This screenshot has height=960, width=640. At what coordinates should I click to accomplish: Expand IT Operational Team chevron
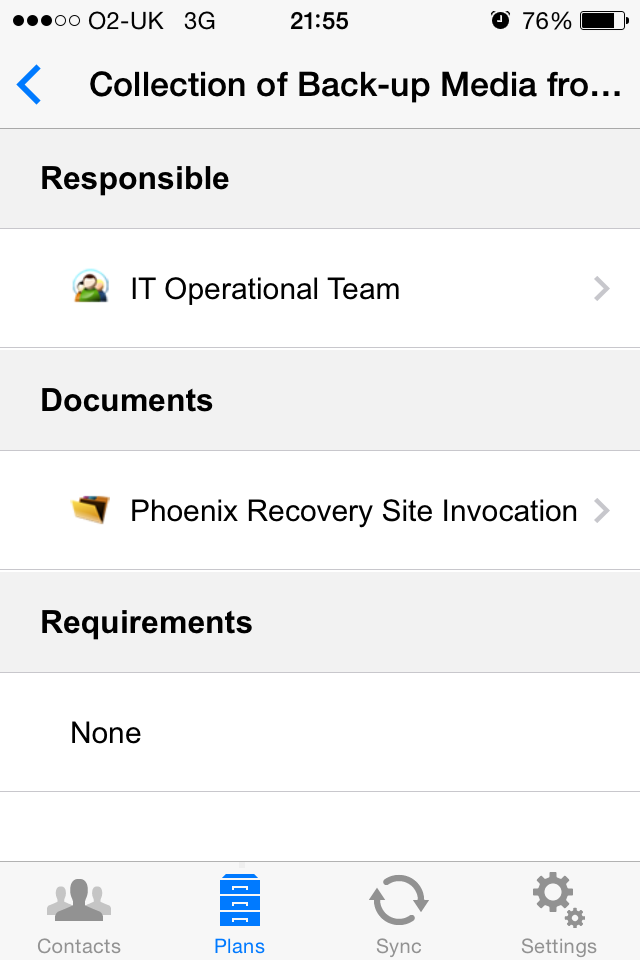[602, 288]
